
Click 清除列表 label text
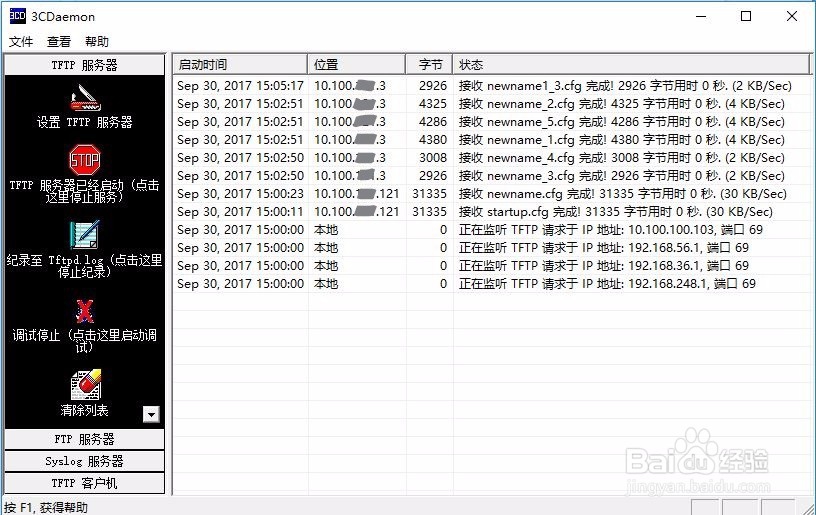[84, 410]
